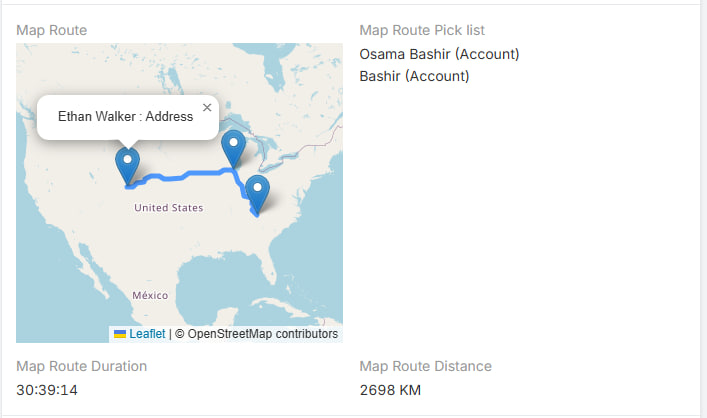Open the OpenStreetMap contributors link
The height and width of the screenshot is (418, 707).
[262, 334]
